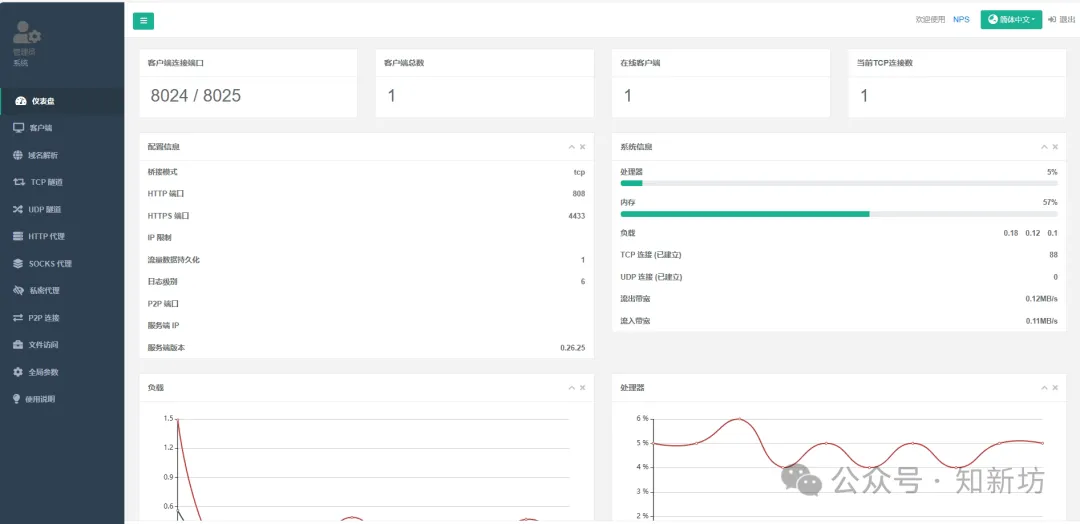Click the NPS link in the header

961,19
